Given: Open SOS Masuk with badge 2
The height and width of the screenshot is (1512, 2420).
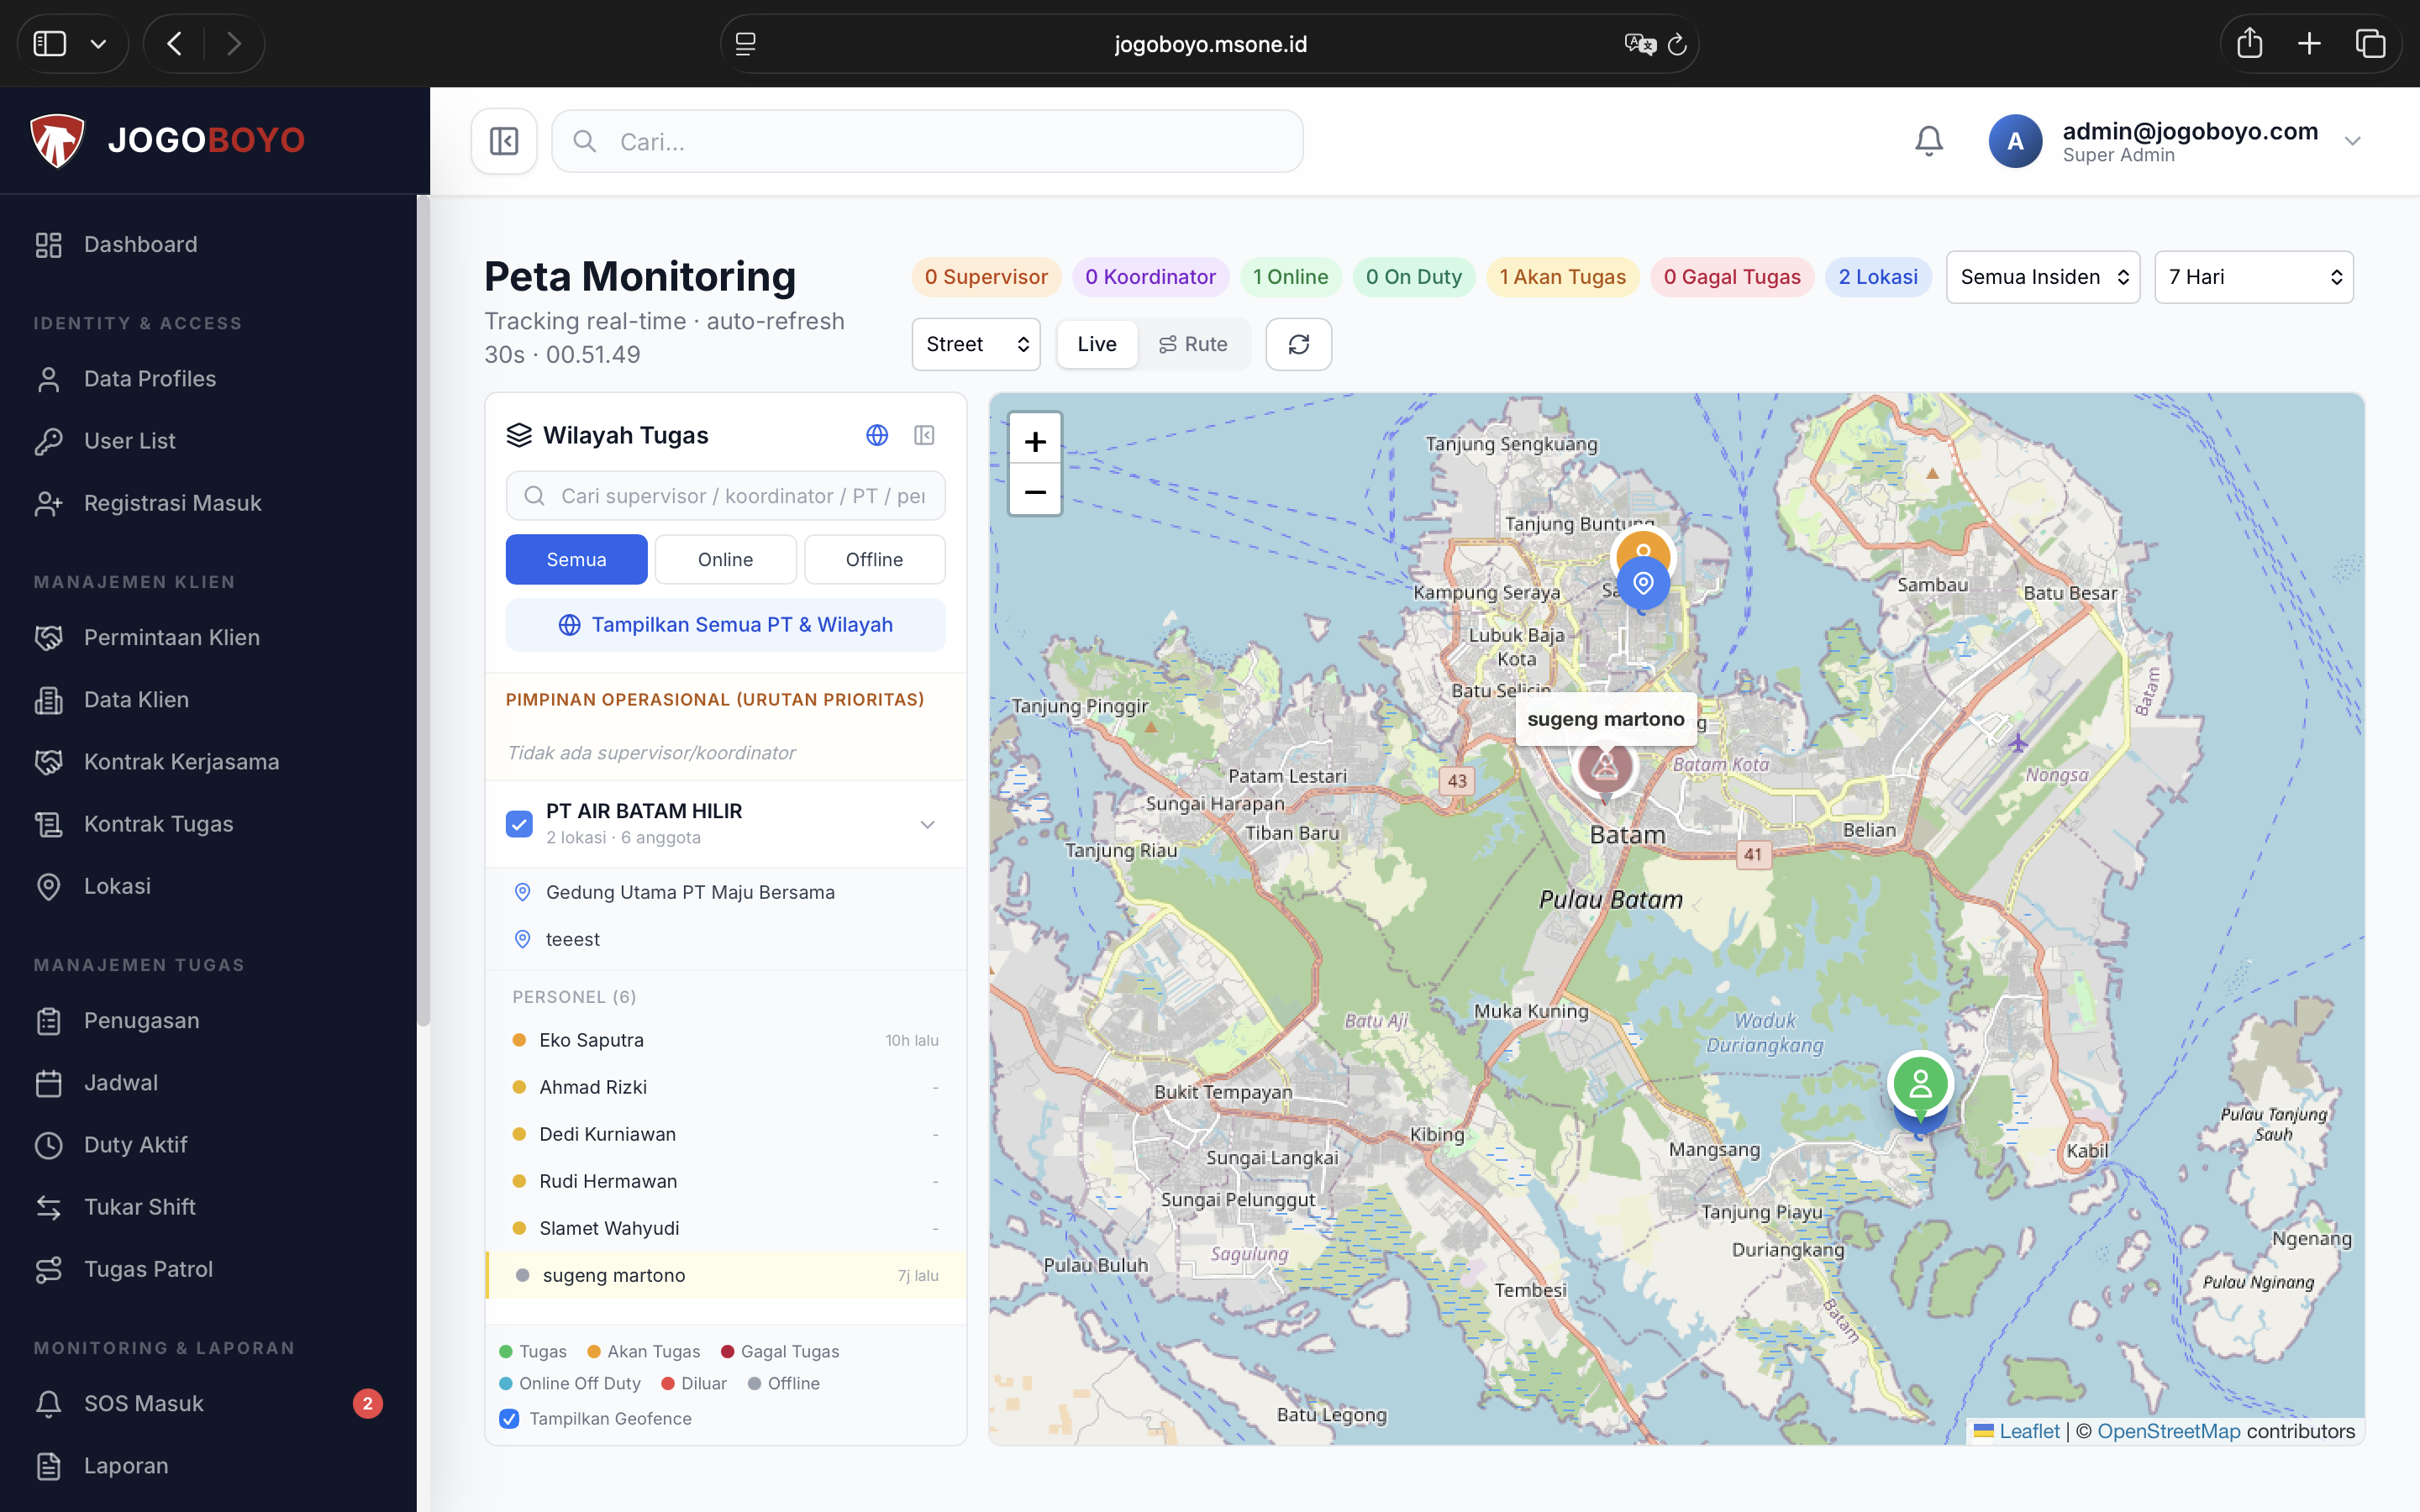Looking at the screenshot, I should click(208, 1404).
